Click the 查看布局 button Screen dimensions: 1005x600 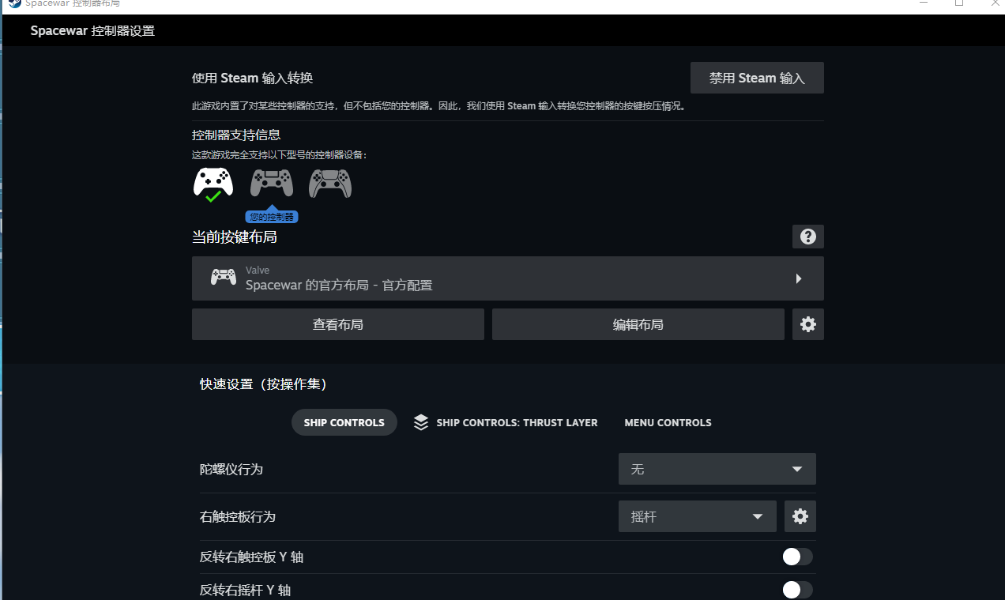338,324
